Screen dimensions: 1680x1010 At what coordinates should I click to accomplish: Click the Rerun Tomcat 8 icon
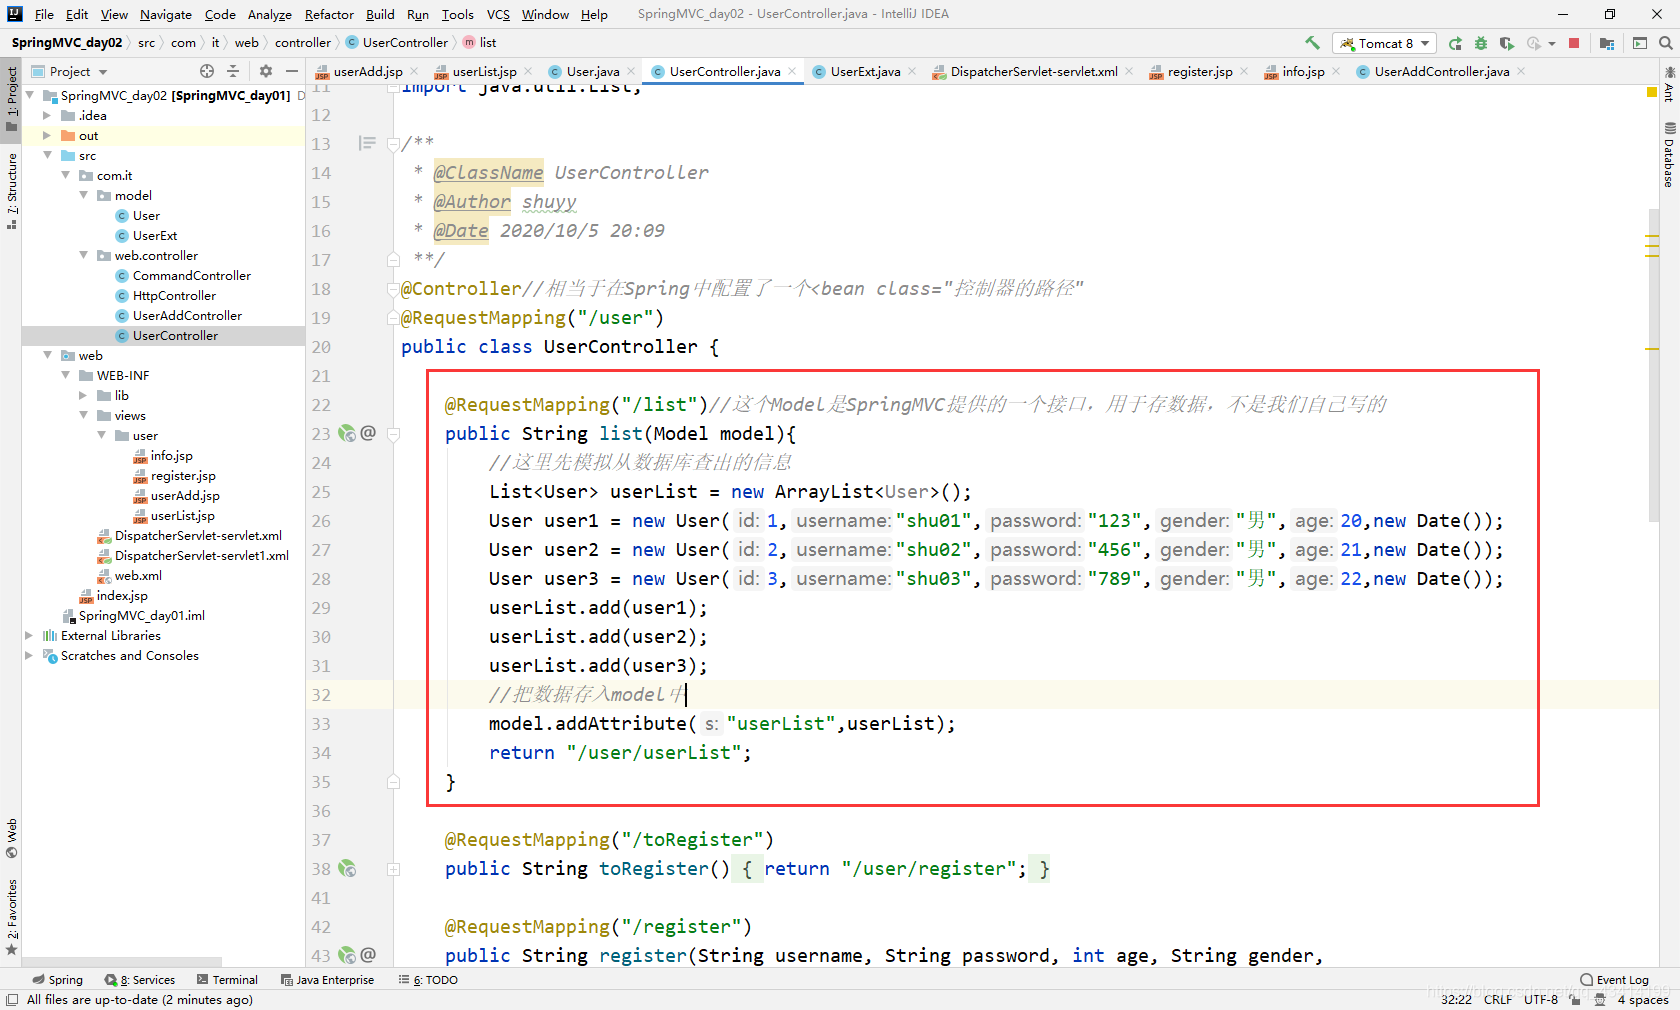[1455, 43]
